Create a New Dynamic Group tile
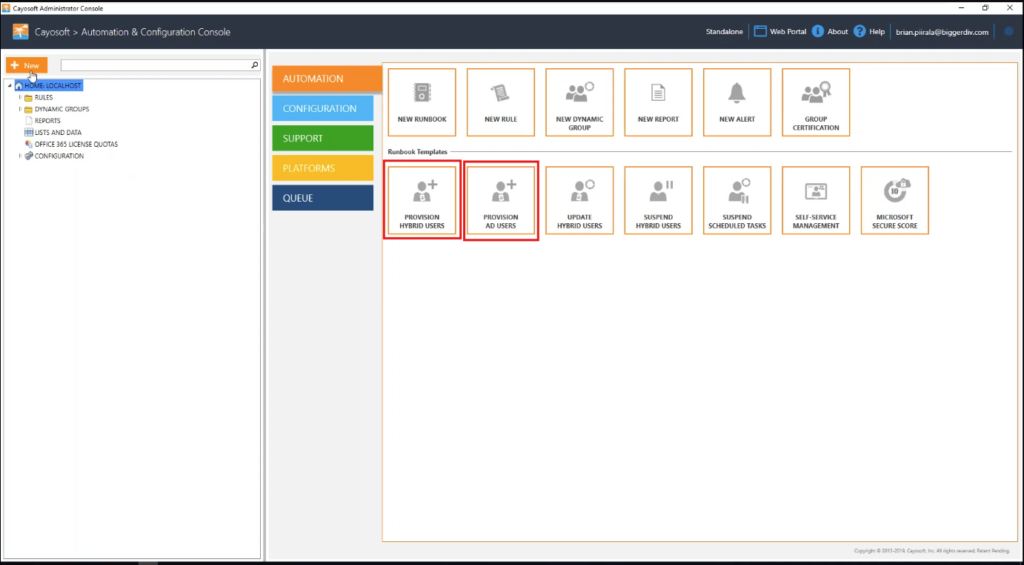1024x565 pixels. 579,103
